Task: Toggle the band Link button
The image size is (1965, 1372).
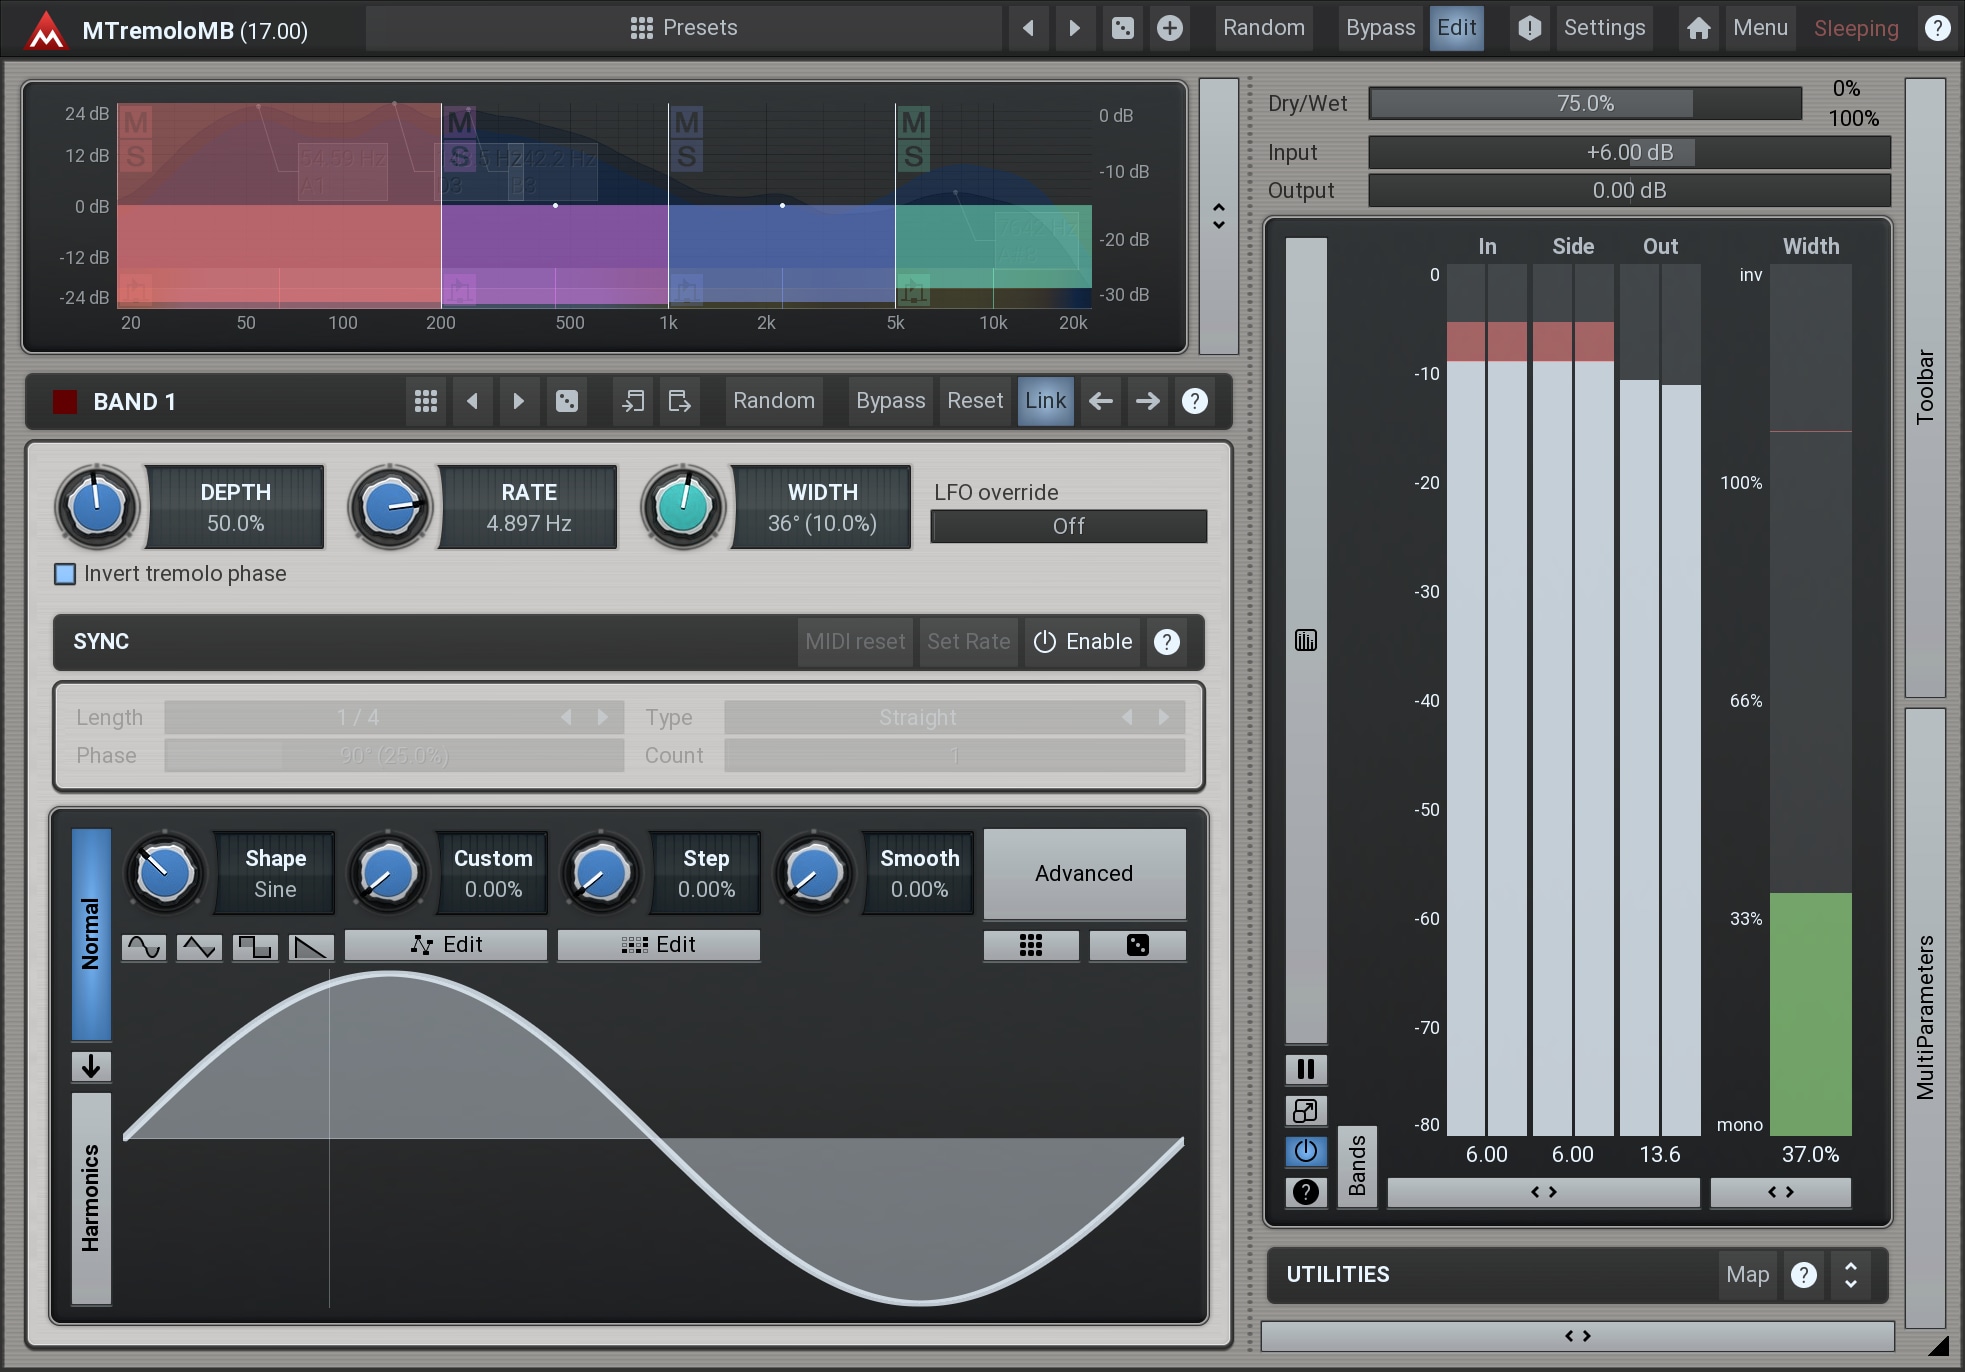Action: point(1045,401)
